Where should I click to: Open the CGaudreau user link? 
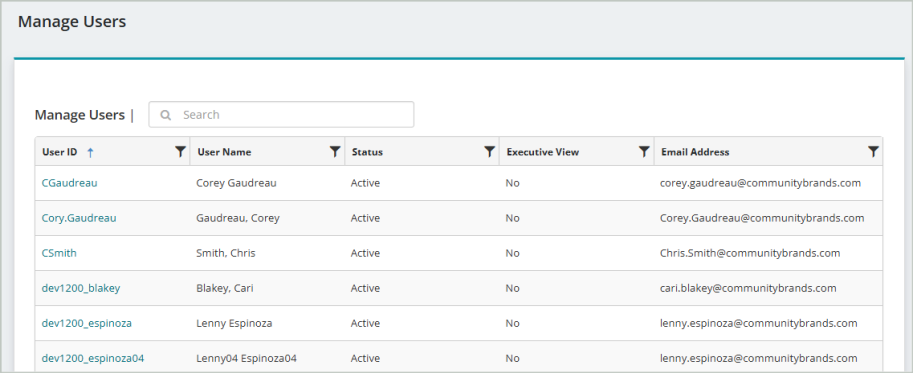pyautogui.click(x=69, y=183)
